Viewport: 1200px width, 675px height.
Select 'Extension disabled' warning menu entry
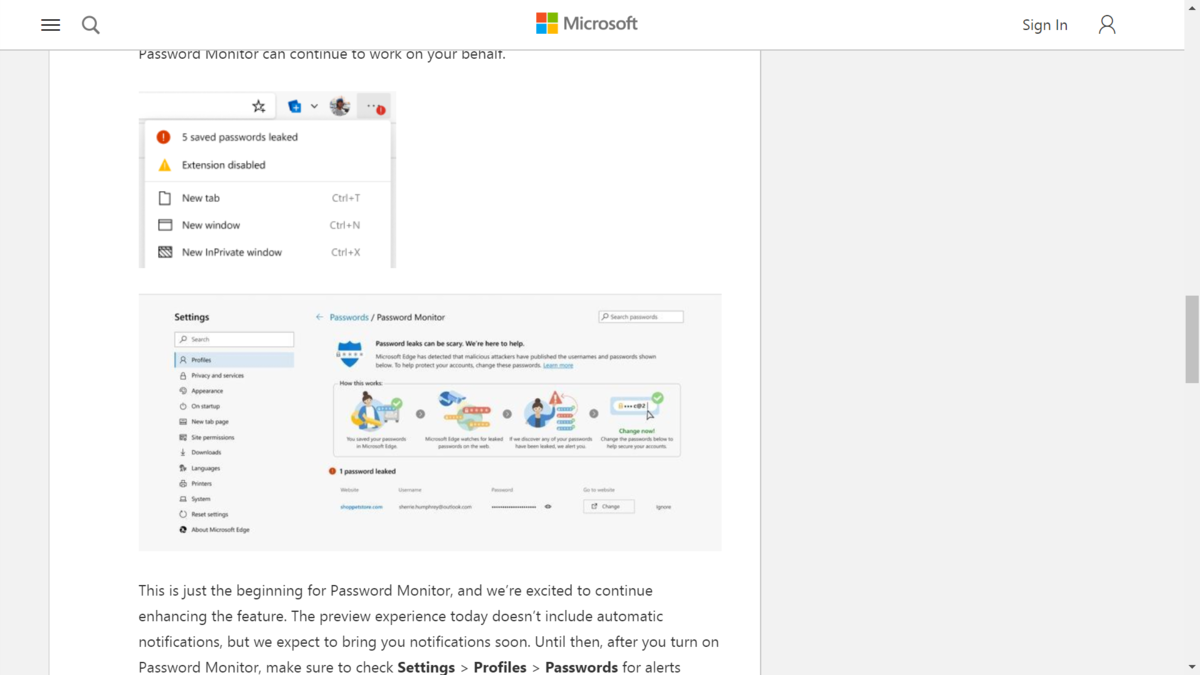pyautogui.click(x=224, y=165)
